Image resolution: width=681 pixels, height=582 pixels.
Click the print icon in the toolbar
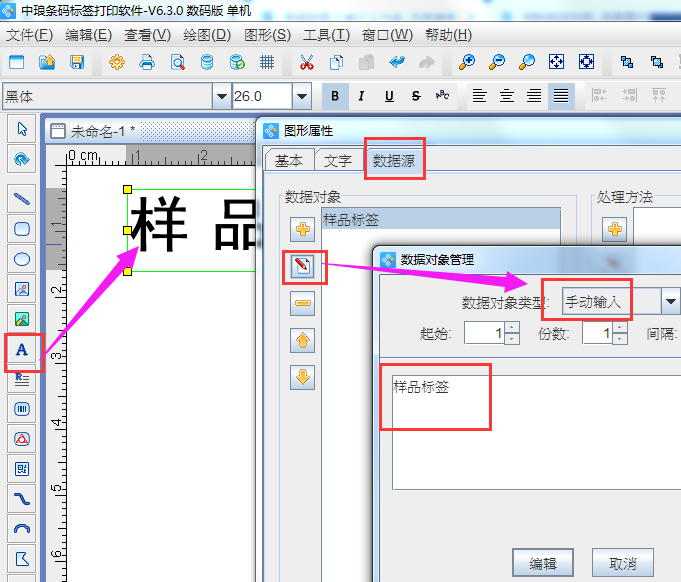pyautogui.click(x=147, y=62)
